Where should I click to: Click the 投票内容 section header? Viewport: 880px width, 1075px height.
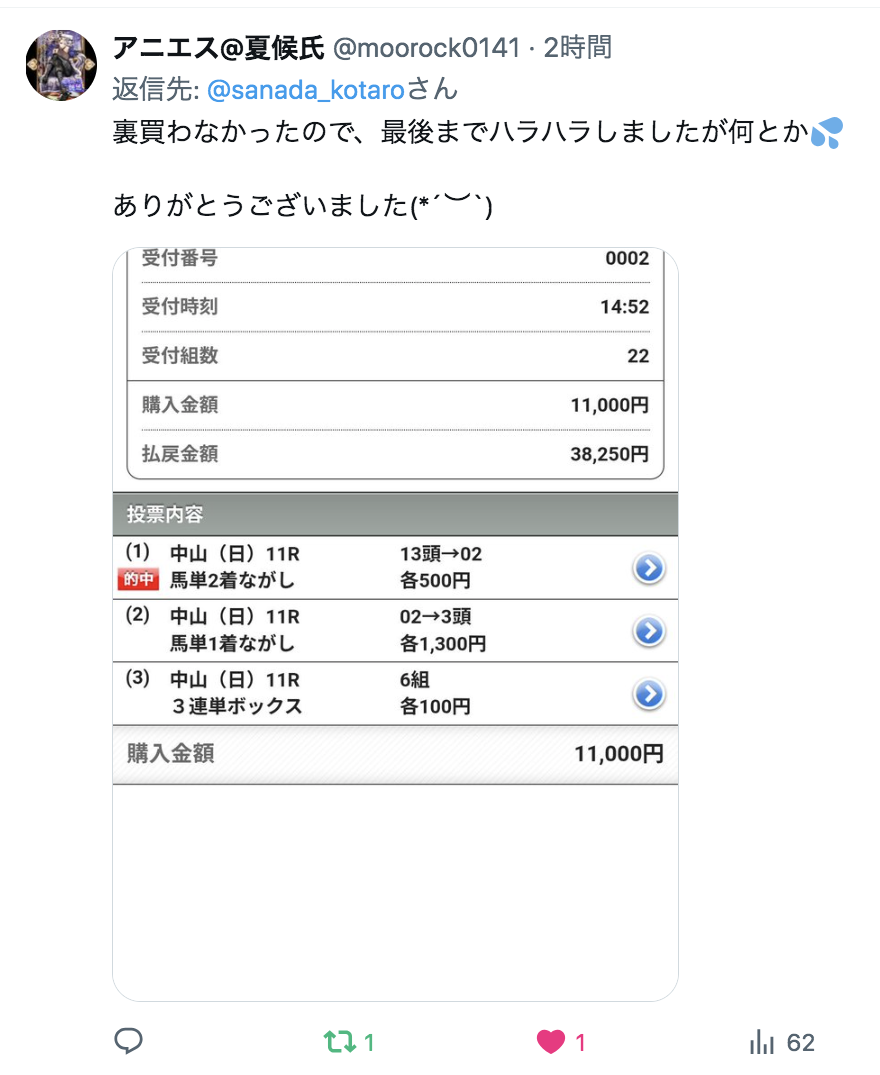coord(395,515)
